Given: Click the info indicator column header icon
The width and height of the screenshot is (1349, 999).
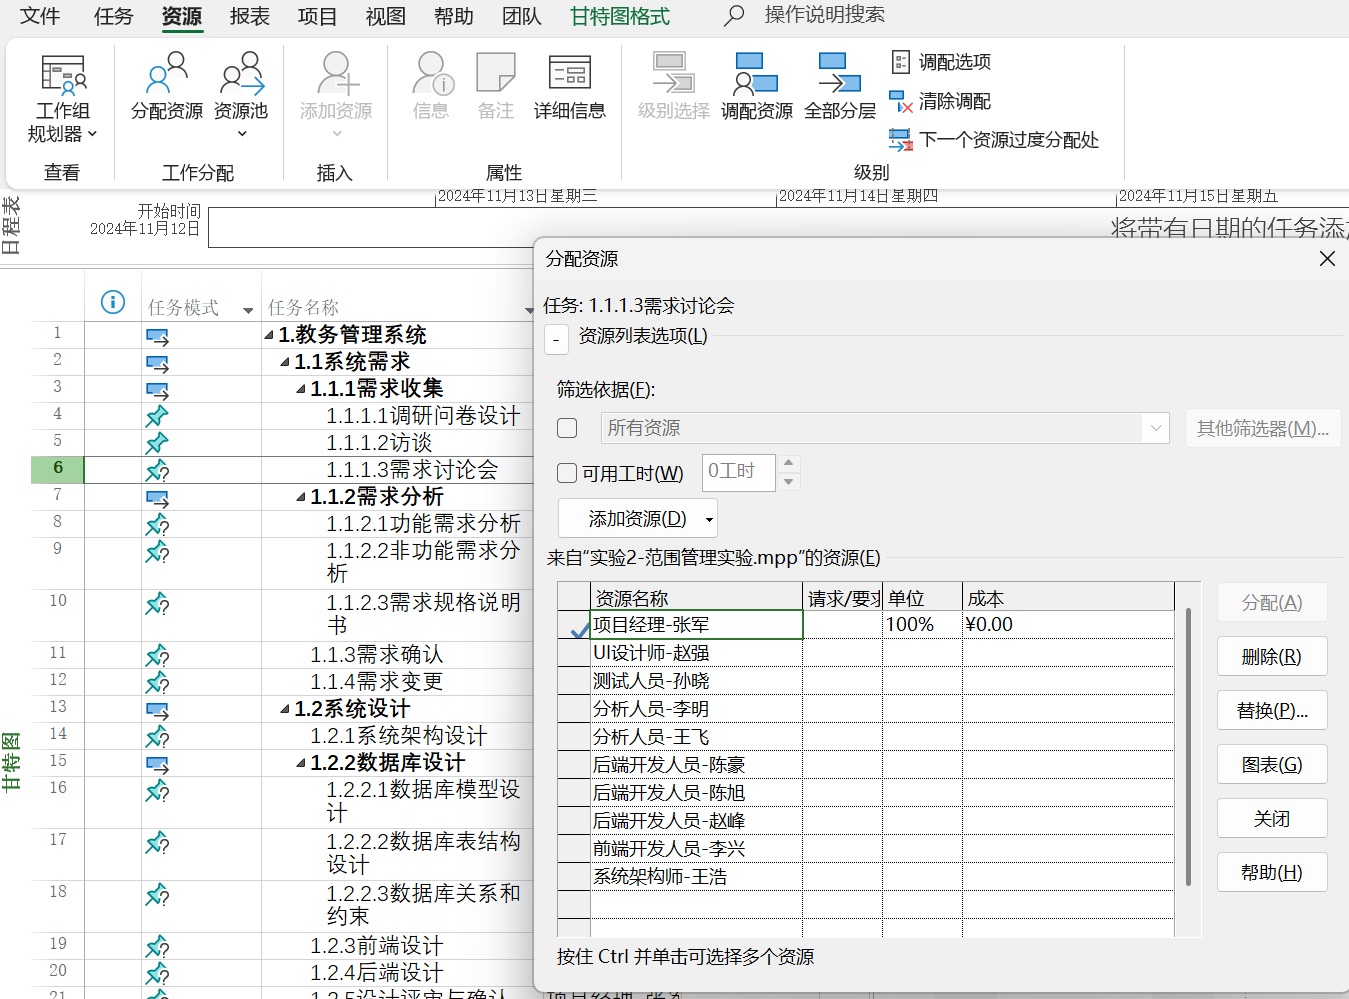Looking at the screenshot, I should point(113,302).
